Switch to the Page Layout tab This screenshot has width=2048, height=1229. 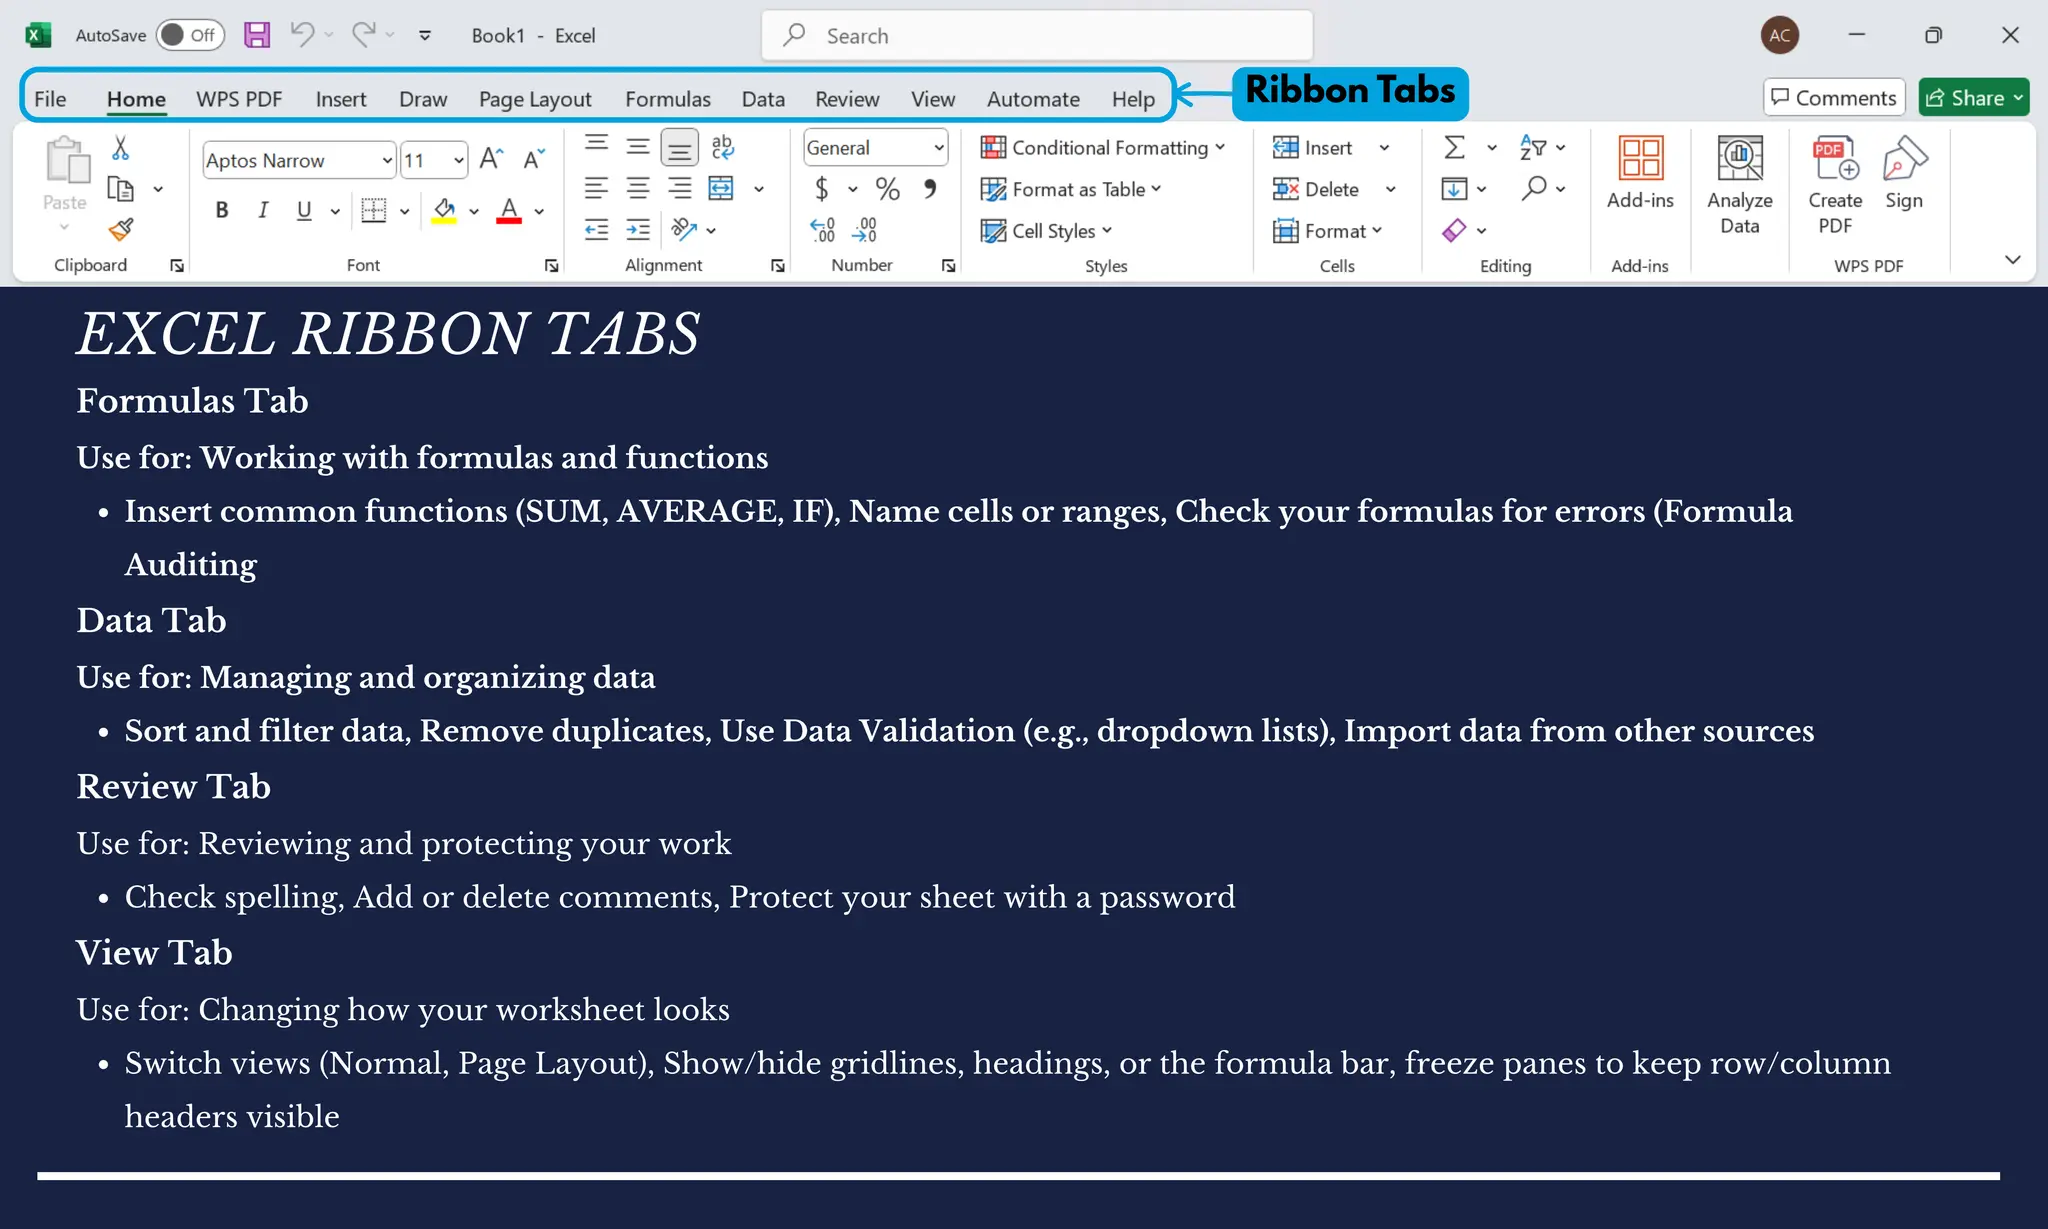tap(535, 98)
